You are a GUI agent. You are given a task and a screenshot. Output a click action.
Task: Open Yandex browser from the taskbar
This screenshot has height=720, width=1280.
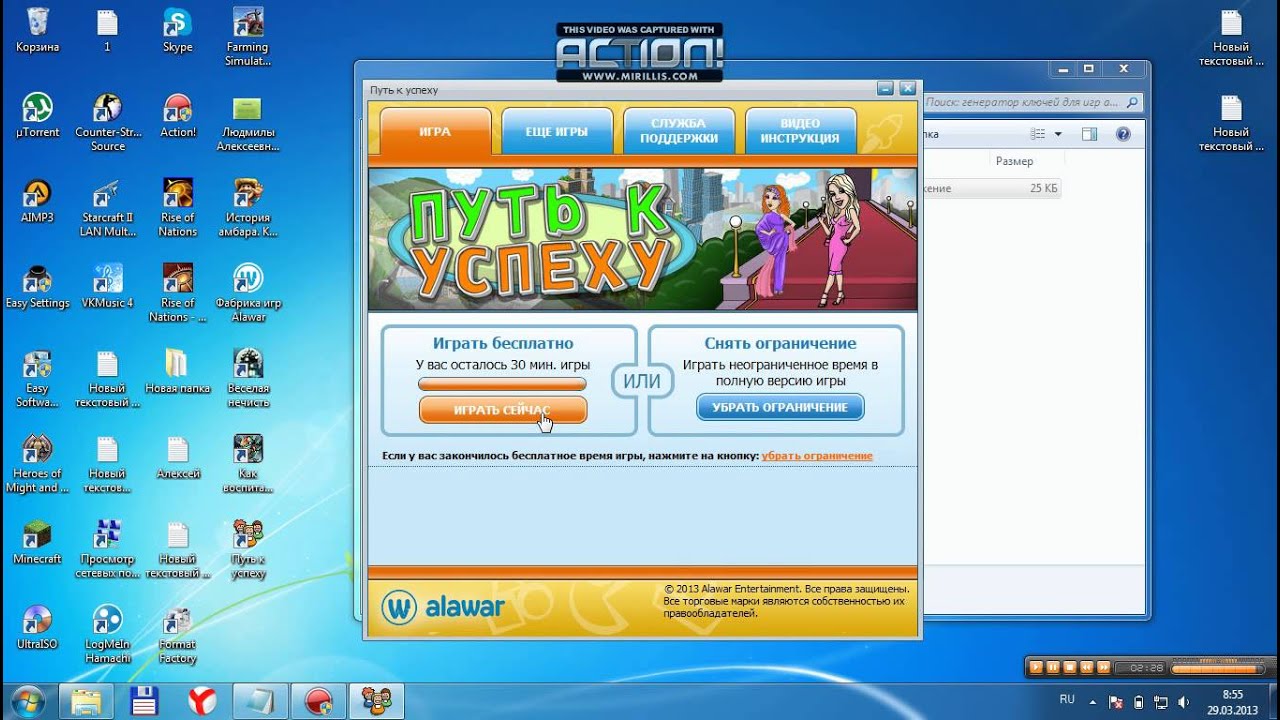pos(202,700)
